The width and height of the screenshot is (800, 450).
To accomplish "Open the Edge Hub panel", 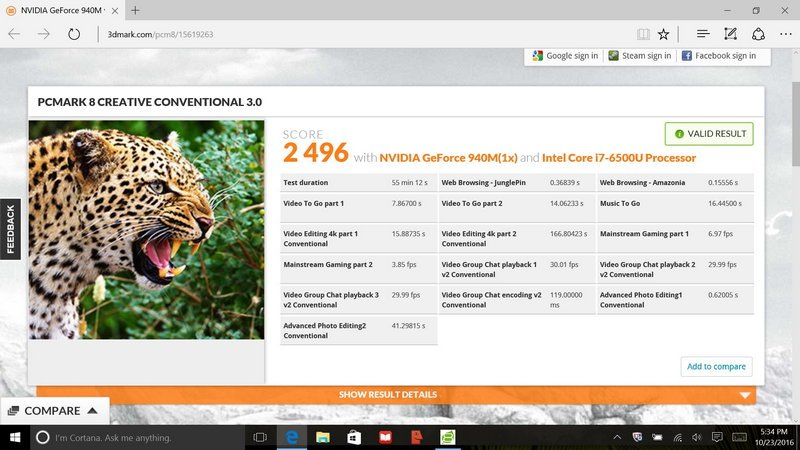I will point(704,33).
